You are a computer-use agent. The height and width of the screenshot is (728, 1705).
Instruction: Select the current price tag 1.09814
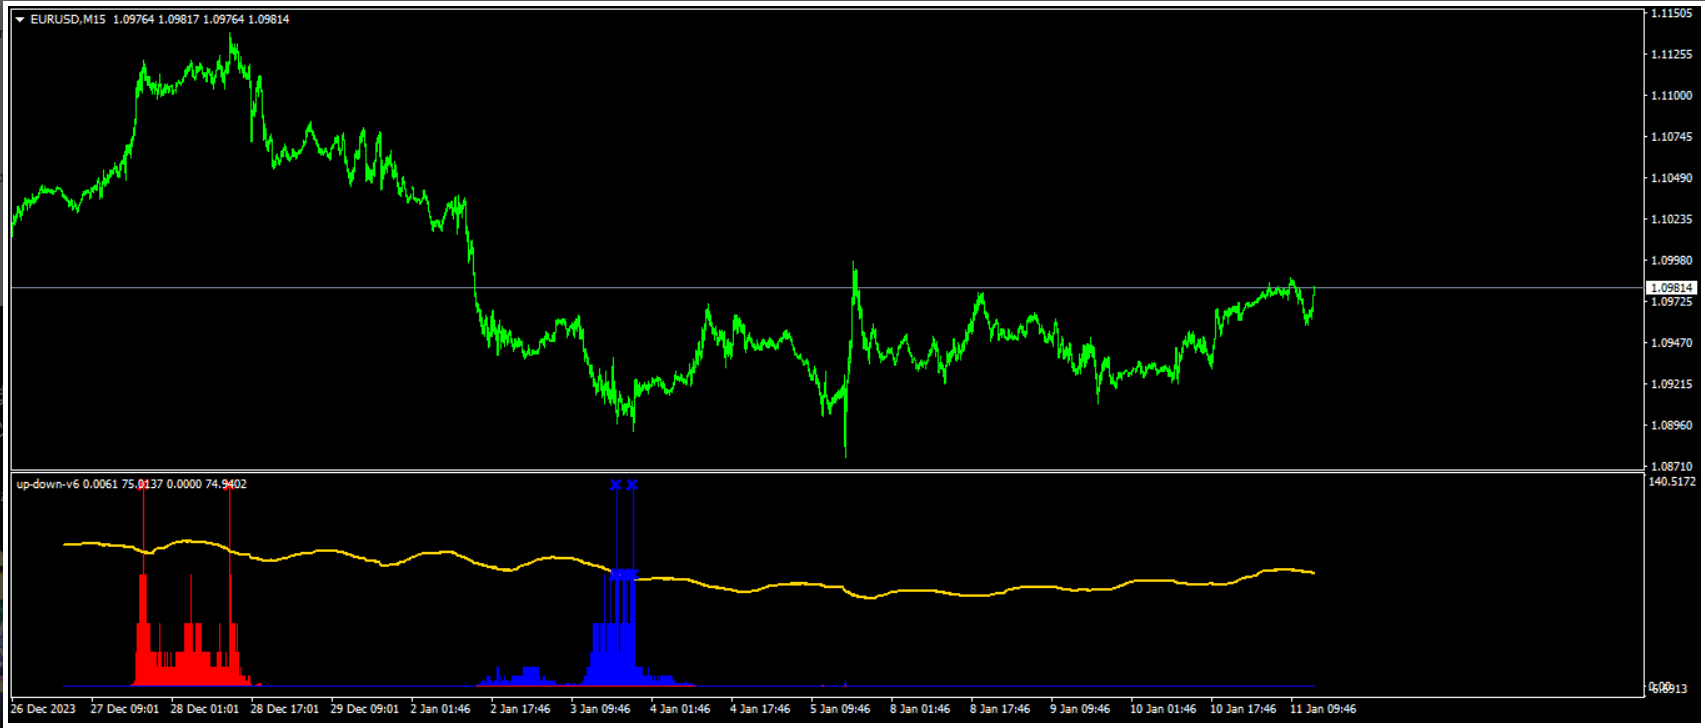click(x=1671, y=288)
